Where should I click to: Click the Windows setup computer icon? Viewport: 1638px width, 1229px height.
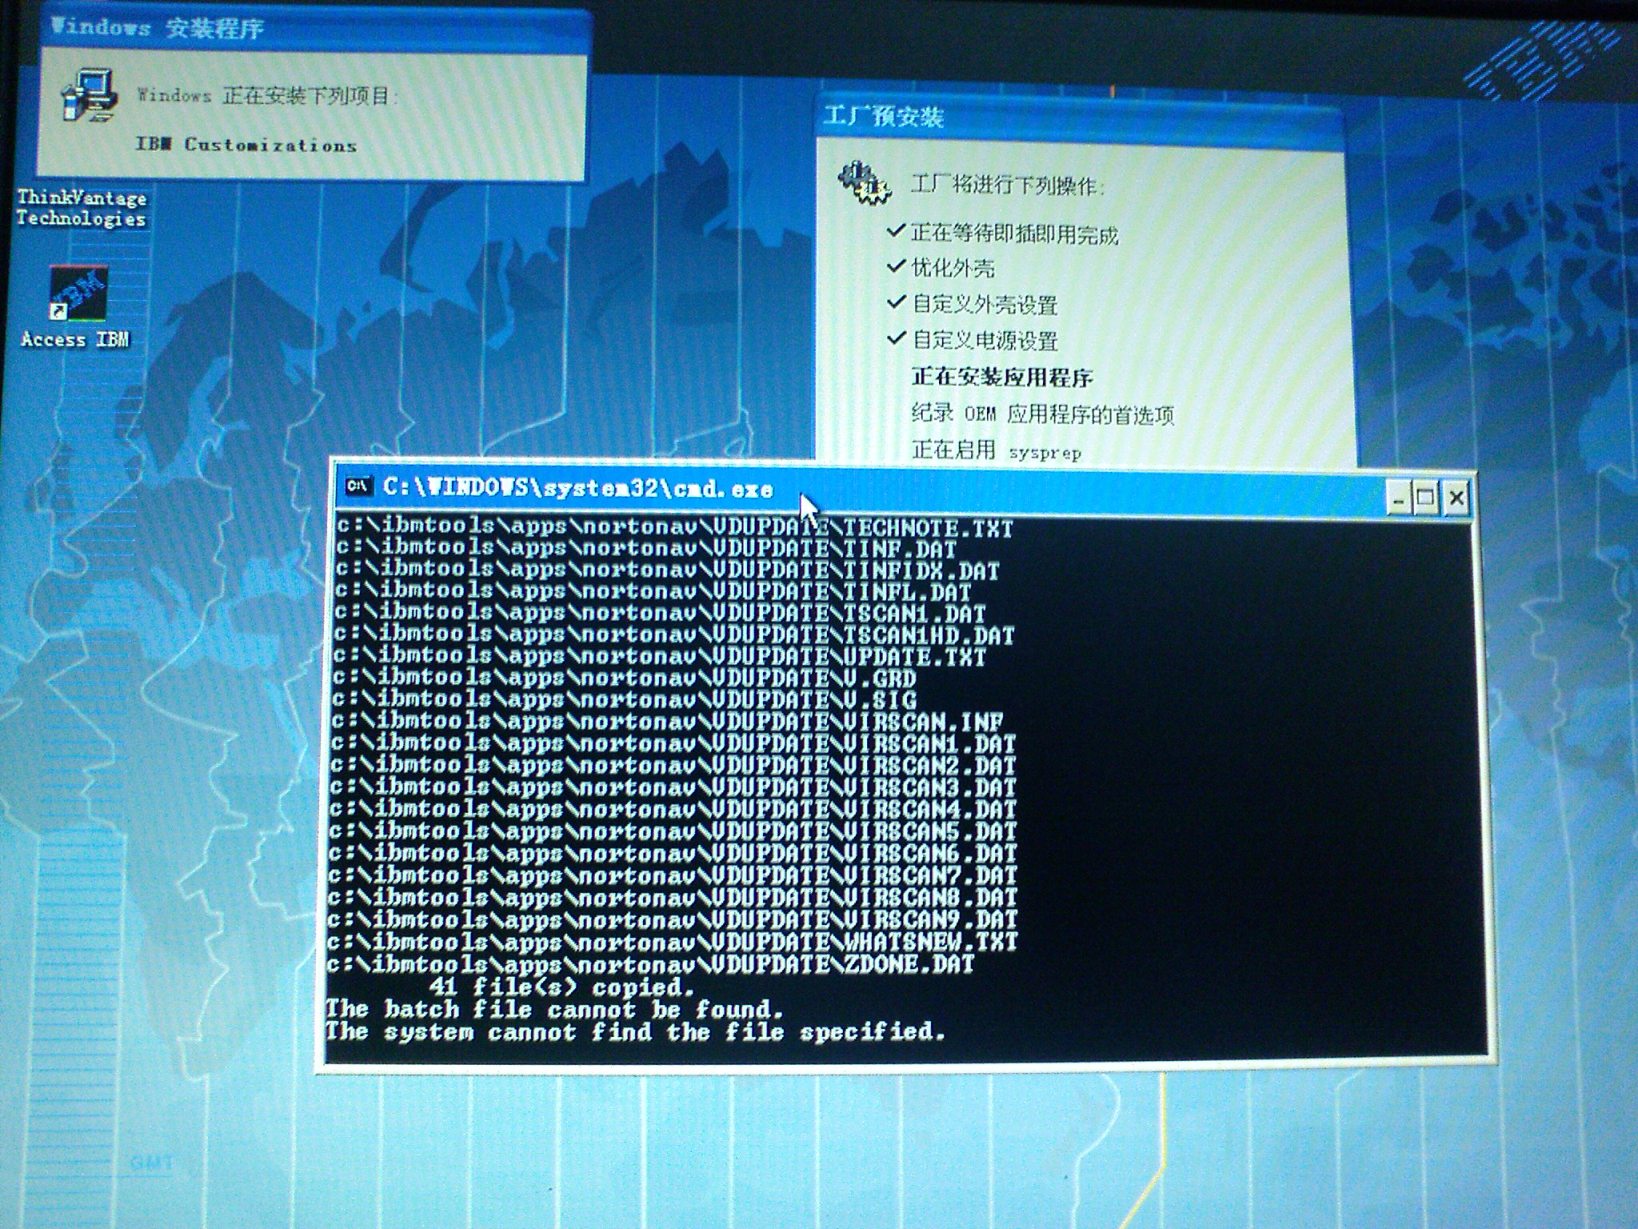[x=90, y=95]
